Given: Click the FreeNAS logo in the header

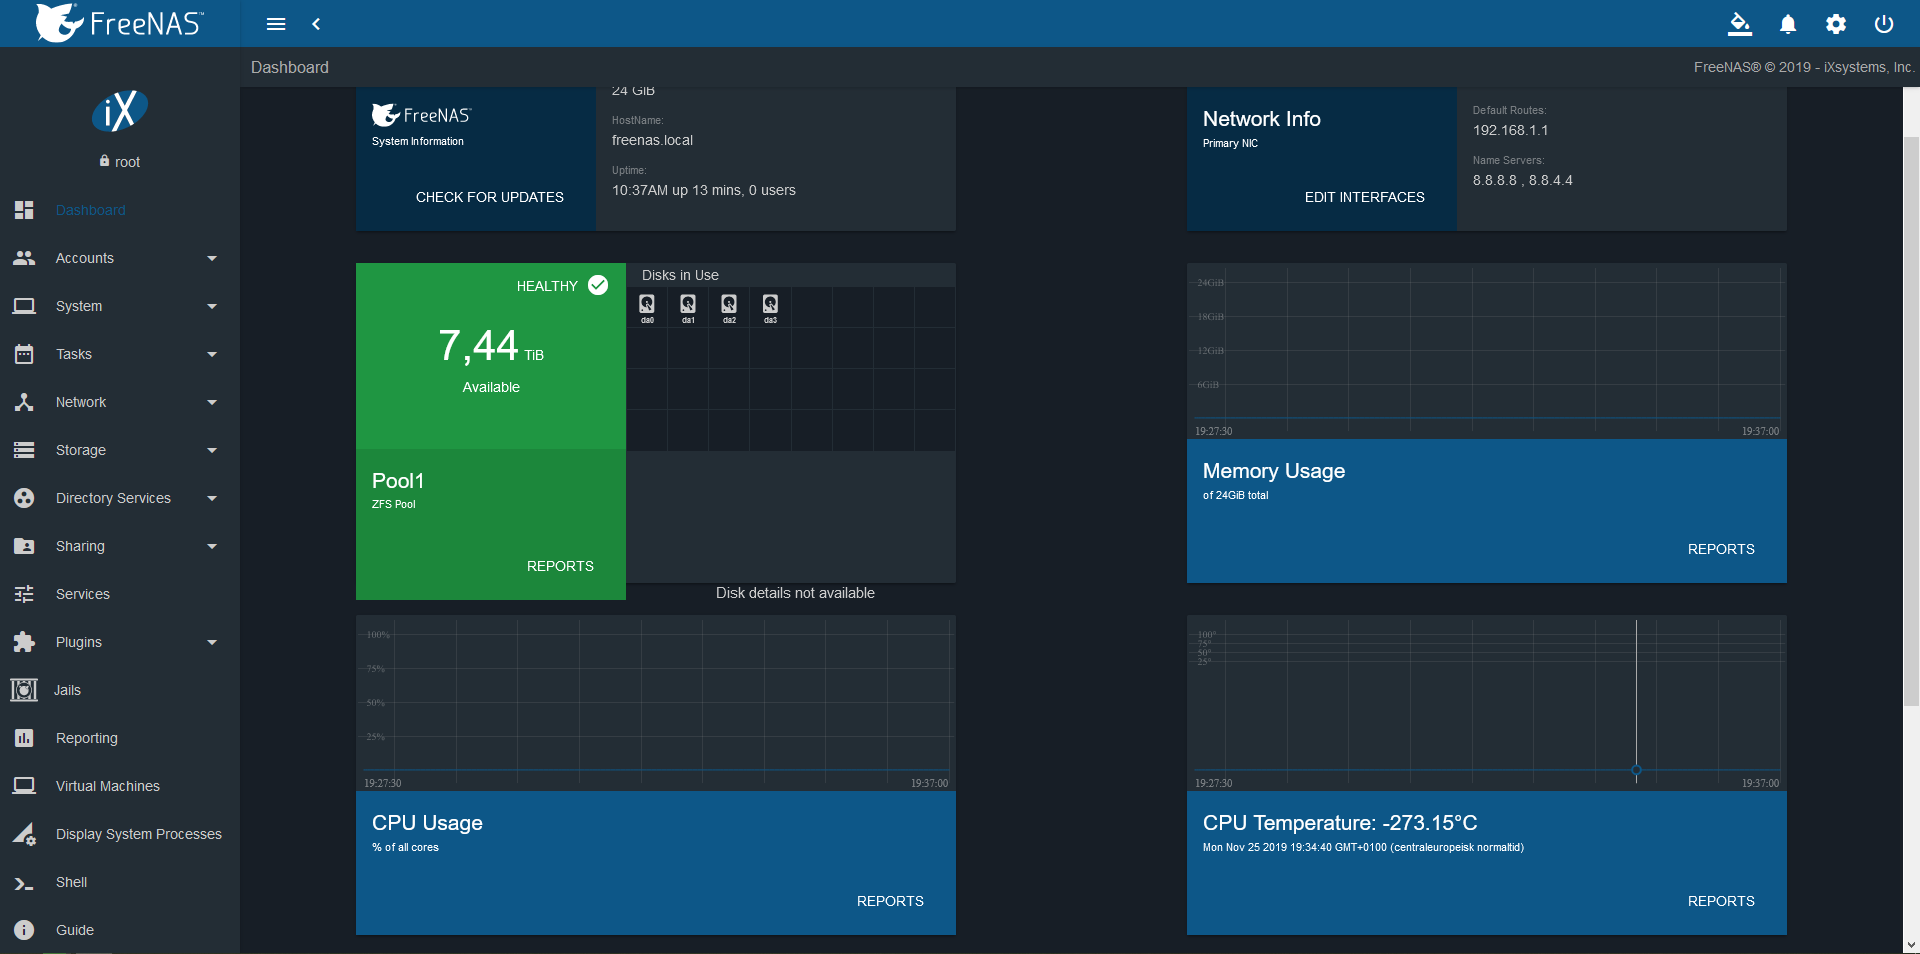Looking at the screenshot, I should click(x=119, y=23).
